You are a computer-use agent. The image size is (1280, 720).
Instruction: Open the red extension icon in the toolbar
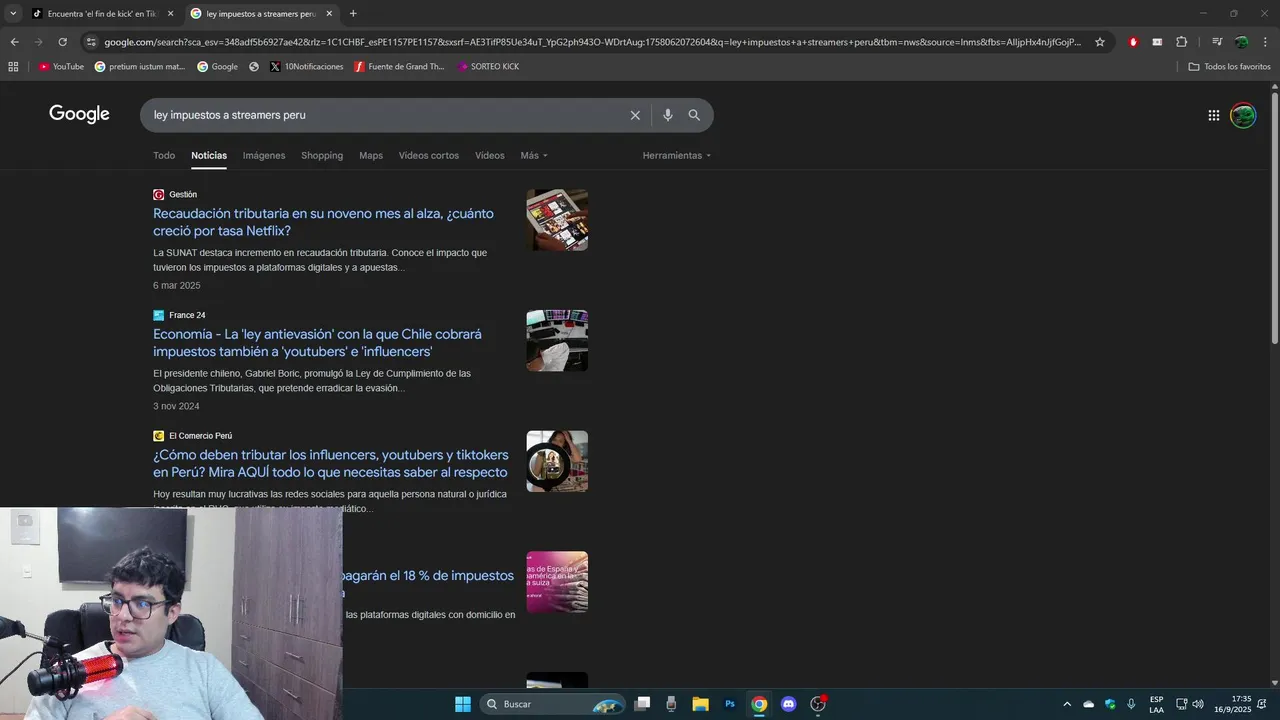tap(1133, 42)
